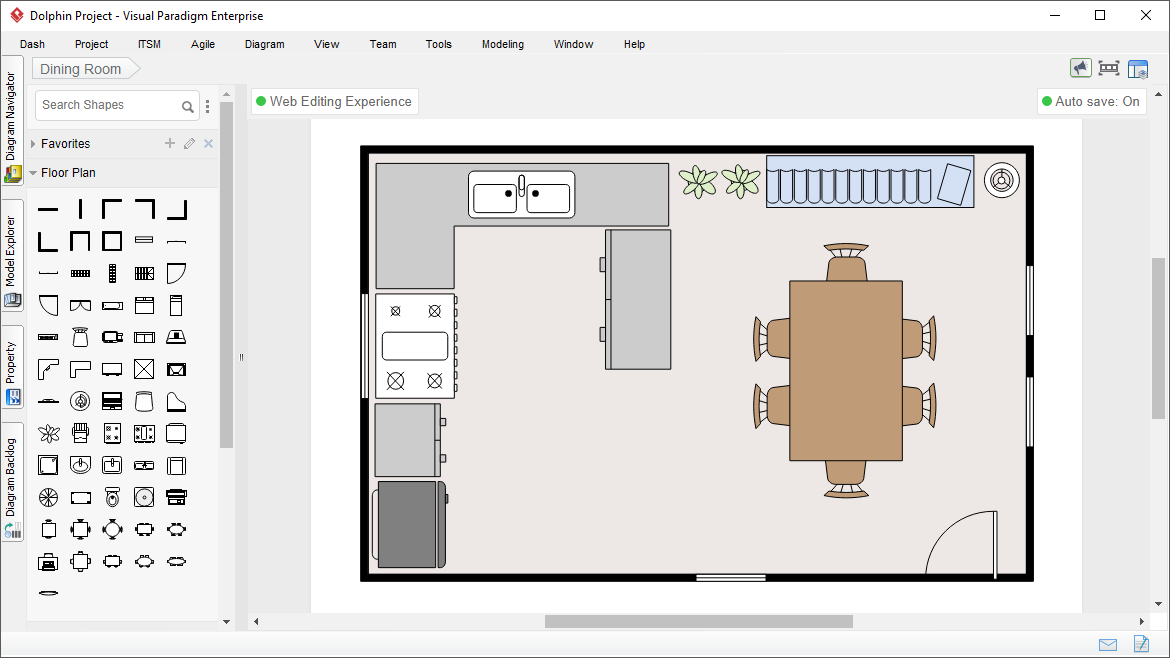The image size is (1170, 658).
Task: Select the brown dining table on canvas
Action: click(x=846, y=371)
